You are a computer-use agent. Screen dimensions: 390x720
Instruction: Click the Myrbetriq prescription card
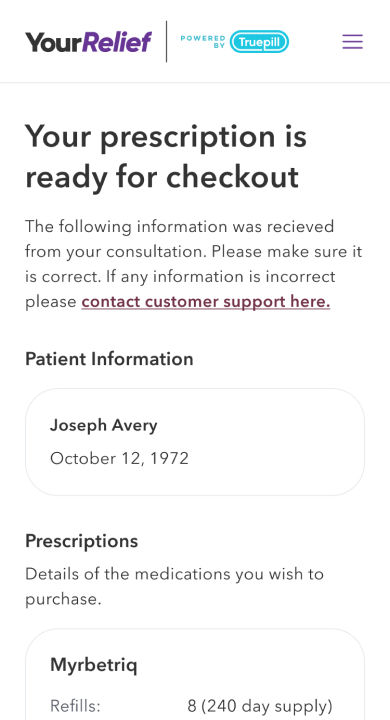tap(195, 675)
